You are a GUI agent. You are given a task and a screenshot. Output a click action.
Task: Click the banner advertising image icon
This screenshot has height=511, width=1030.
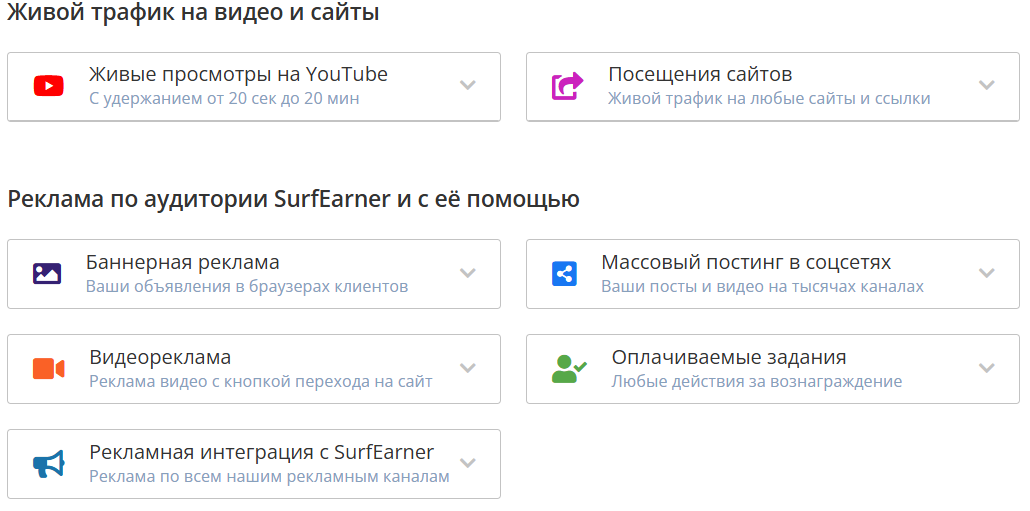click(x=47, y=273)
